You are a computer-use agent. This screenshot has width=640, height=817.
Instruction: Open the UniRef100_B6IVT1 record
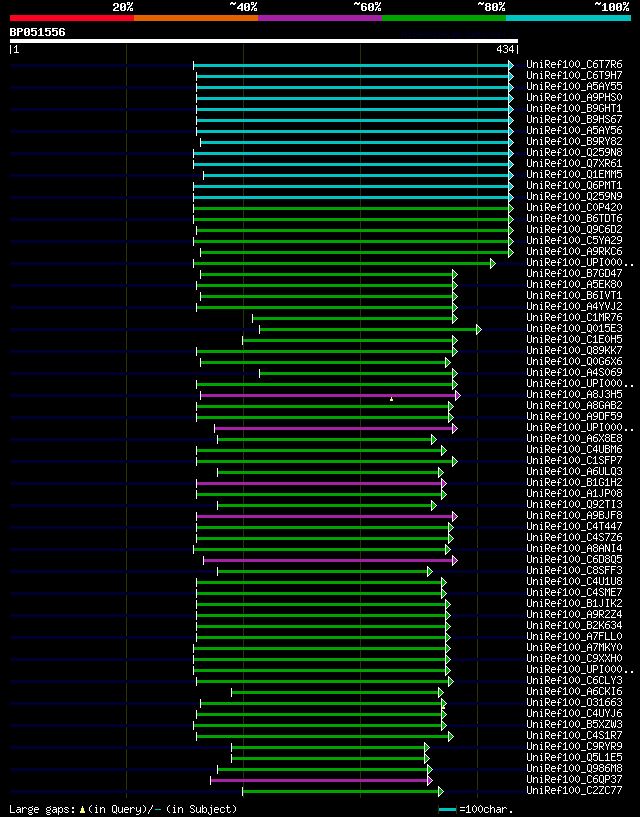574,295
